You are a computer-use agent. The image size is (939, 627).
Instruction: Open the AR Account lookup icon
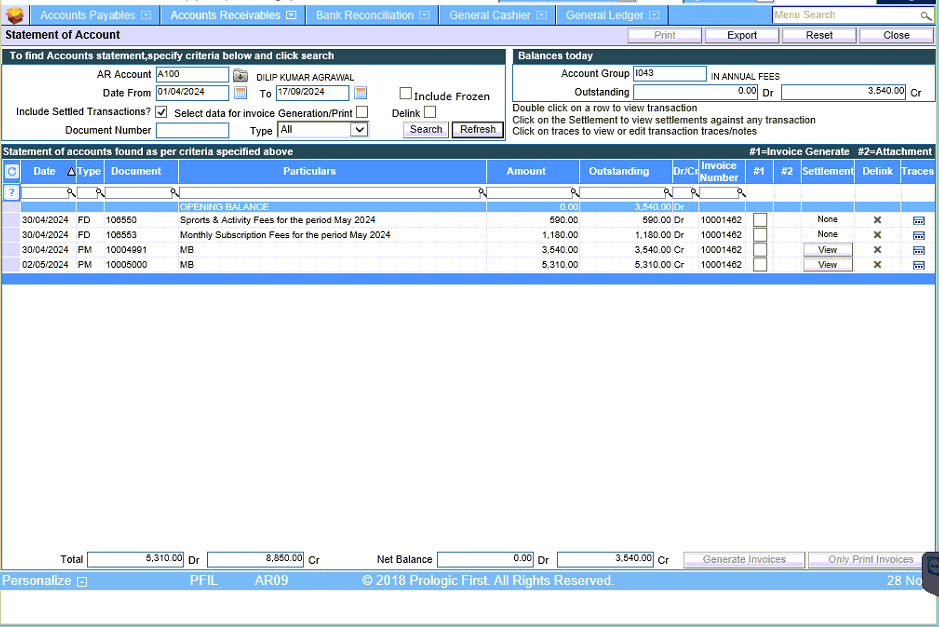[x=240, y=75]
